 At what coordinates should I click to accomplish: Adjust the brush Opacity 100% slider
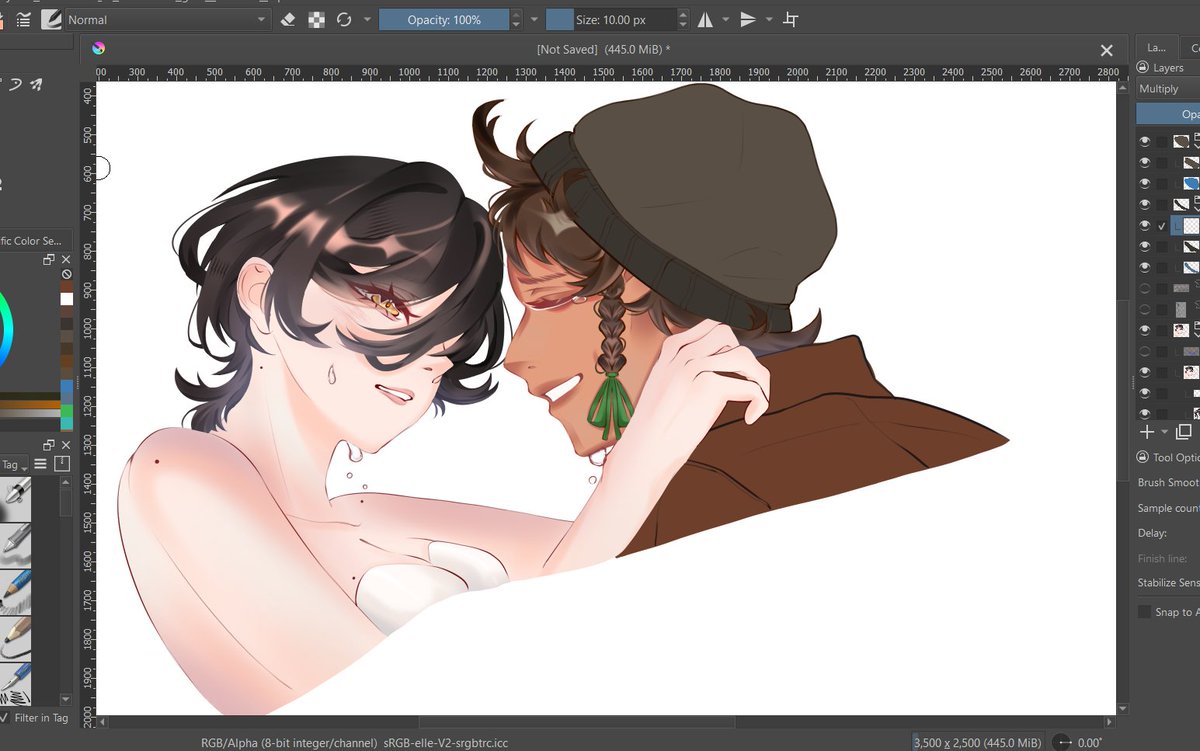[444, 19]
